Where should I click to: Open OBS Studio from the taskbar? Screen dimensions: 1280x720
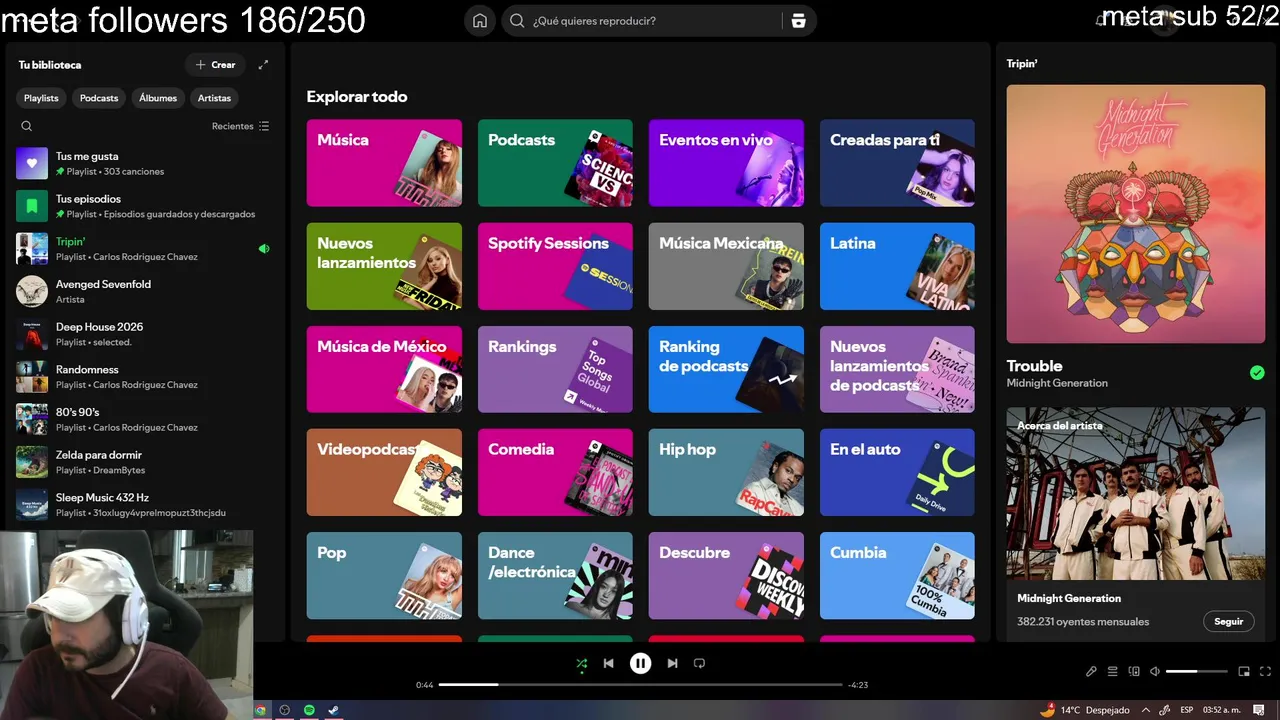tap(285, 710)
